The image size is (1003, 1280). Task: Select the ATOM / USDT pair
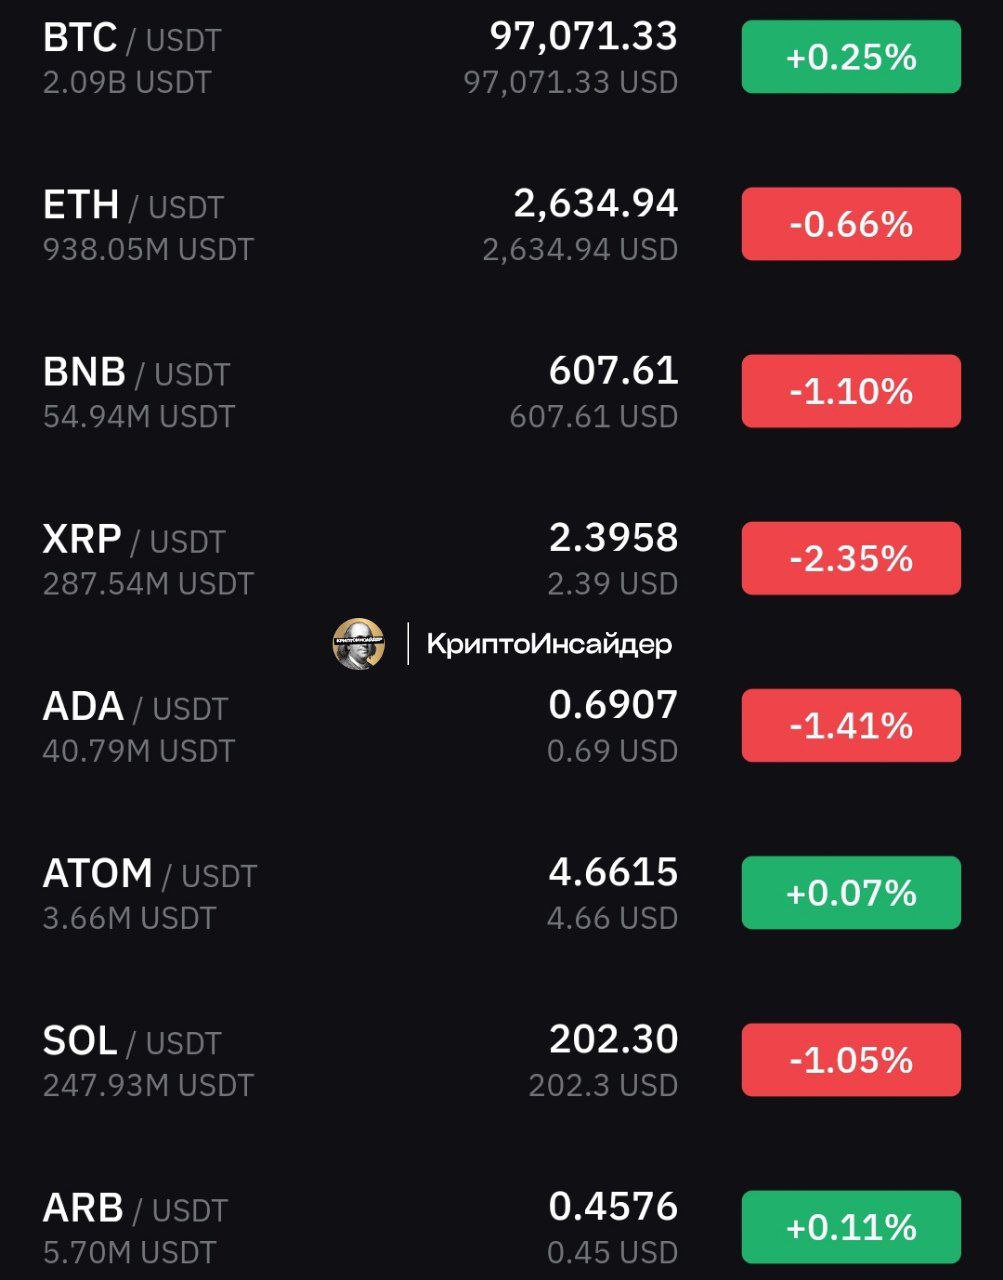(501, 893)
